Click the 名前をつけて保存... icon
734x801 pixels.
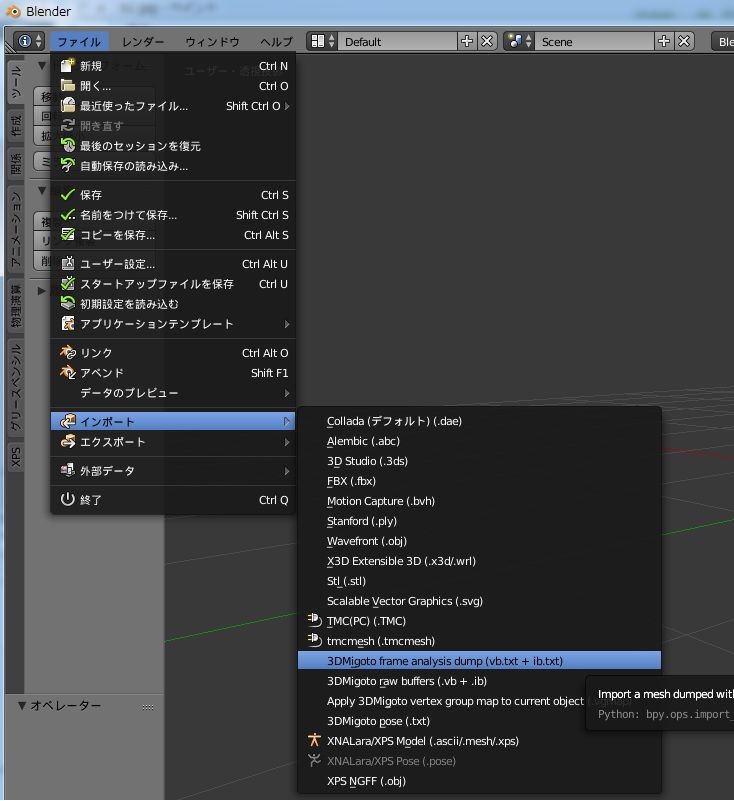click(x=67, y=215)
